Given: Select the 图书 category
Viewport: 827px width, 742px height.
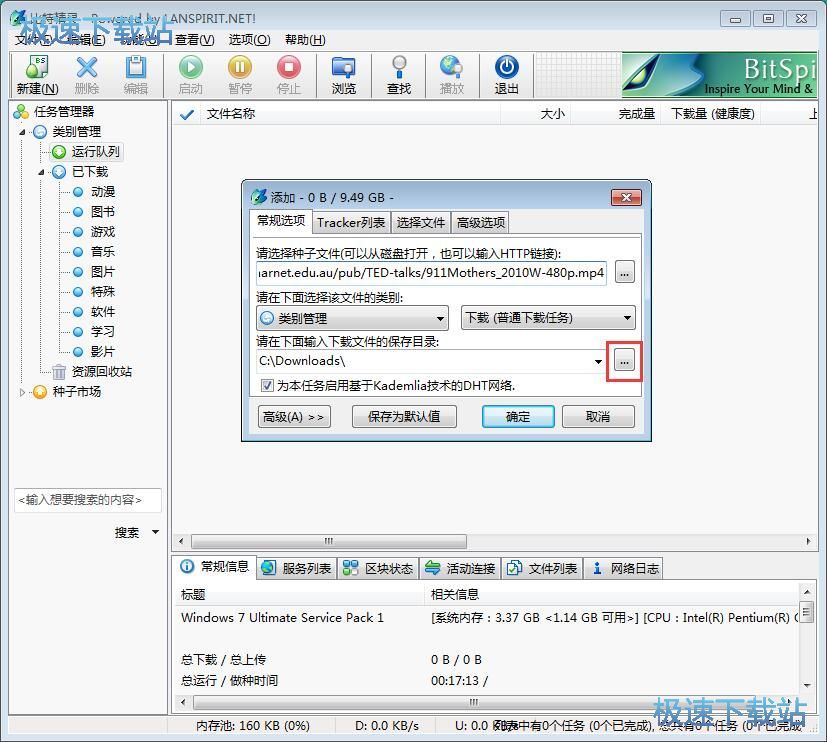Looking at the screenshot, I should click(x=94, y=211).
